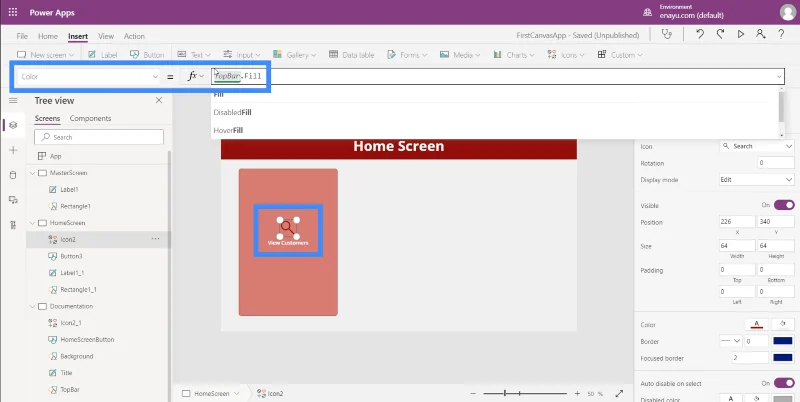Image resolution: width=800 pixels, height=402 pixels.
Task: Toggle Auto disable on select switch
Action: tap(784, 383)
